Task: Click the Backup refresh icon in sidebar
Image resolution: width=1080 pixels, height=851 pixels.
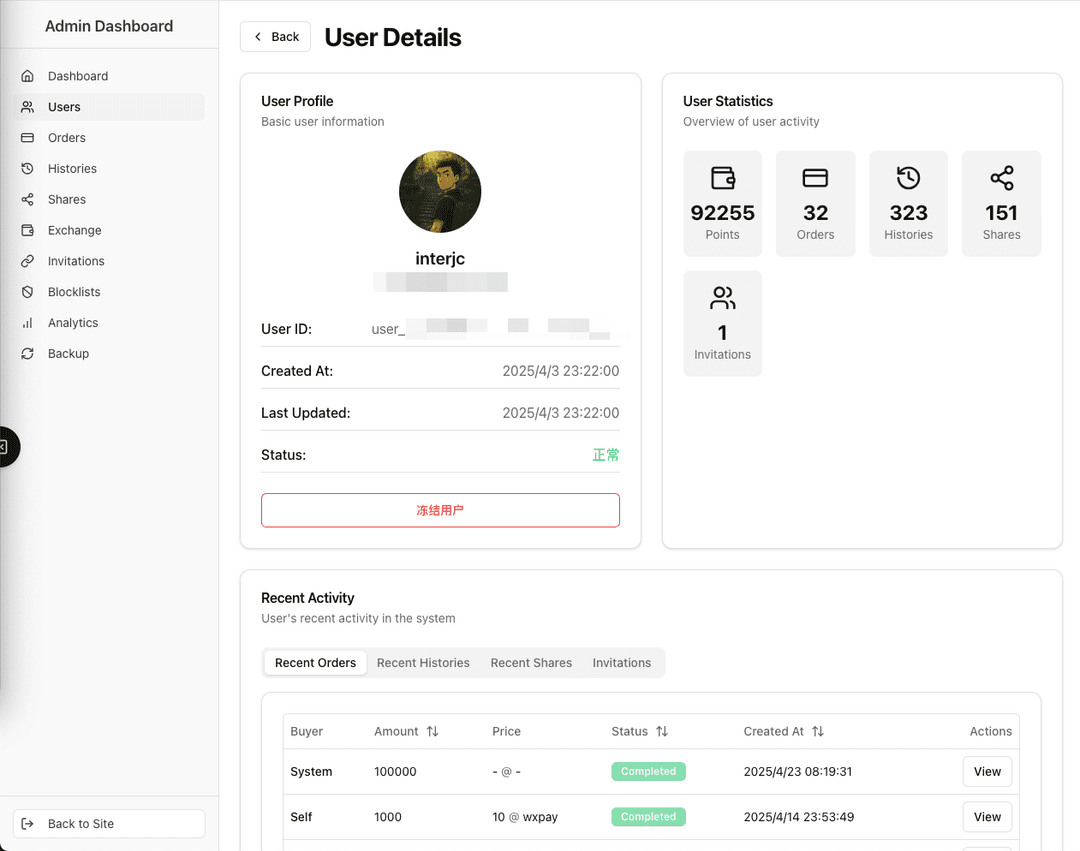Action: pos(28,354)
